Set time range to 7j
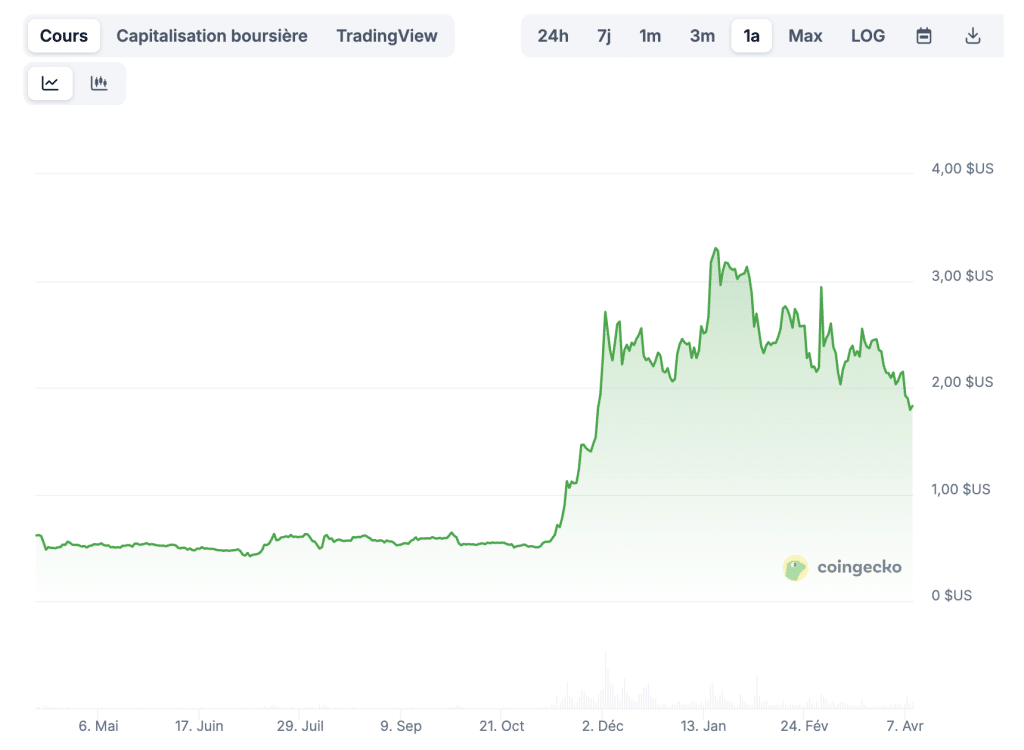 click(604, 36)
